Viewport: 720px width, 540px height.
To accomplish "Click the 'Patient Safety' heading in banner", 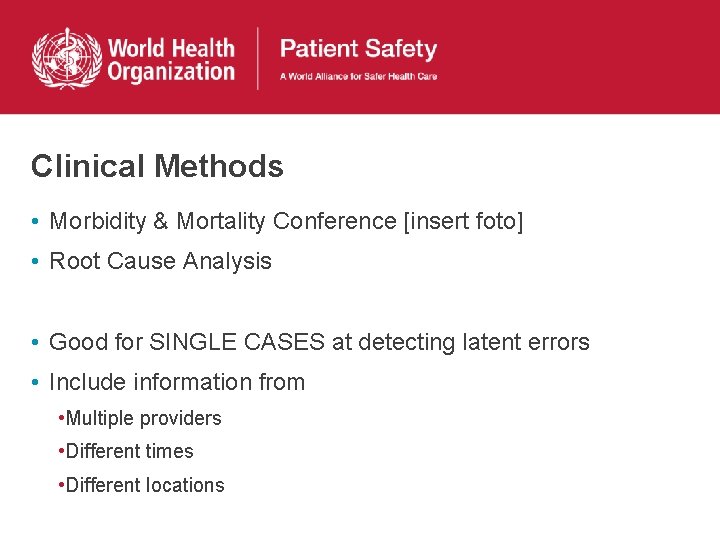I will coord(358,49).
